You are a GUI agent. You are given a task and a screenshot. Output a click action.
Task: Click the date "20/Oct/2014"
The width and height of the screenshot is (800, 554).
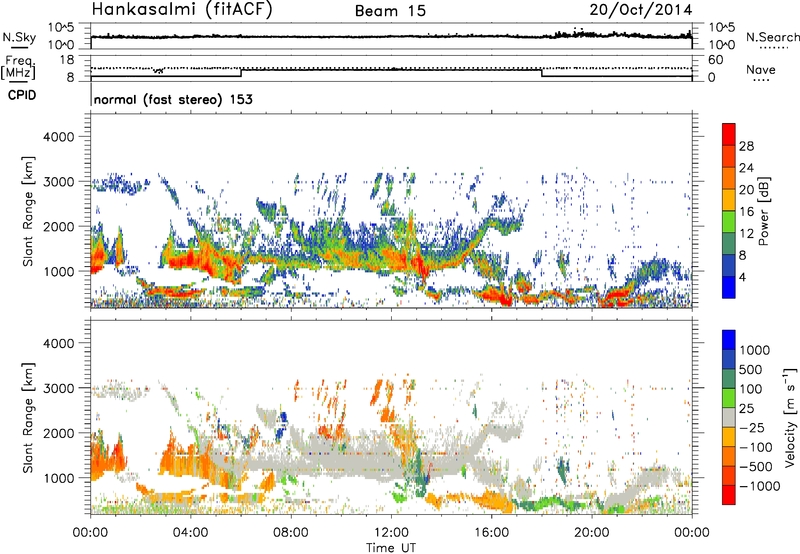point(641,10)
